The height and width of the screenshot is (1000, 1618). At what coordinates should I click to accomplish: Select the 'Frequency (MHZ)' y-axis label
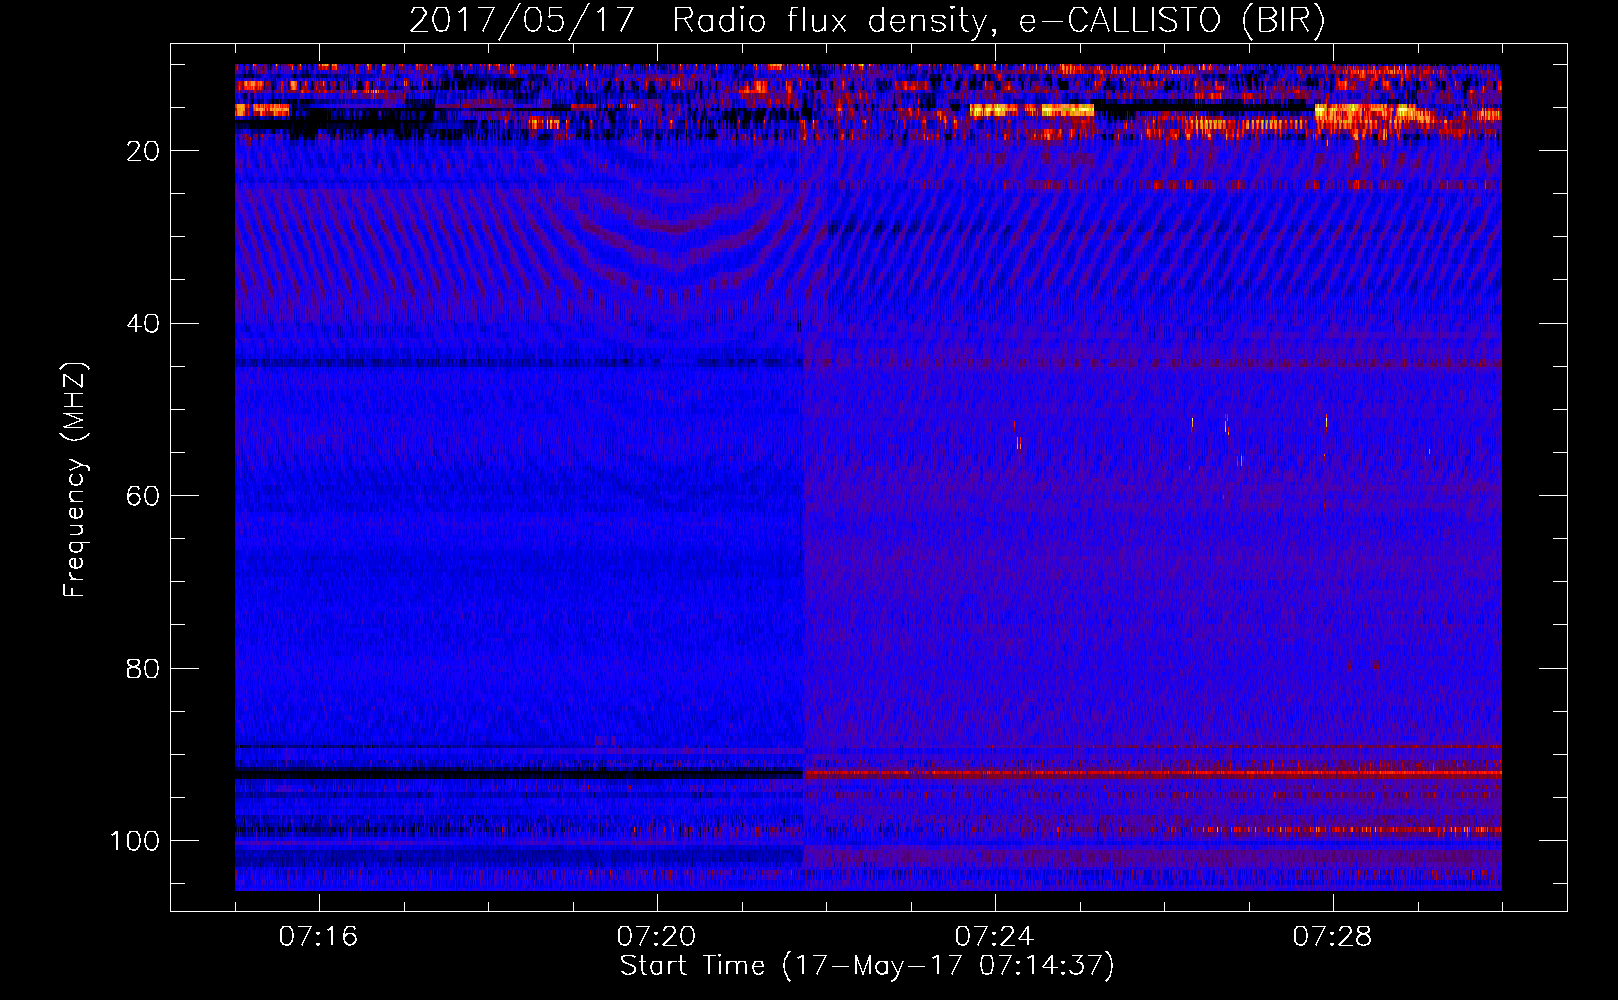[x=76, y=480]
